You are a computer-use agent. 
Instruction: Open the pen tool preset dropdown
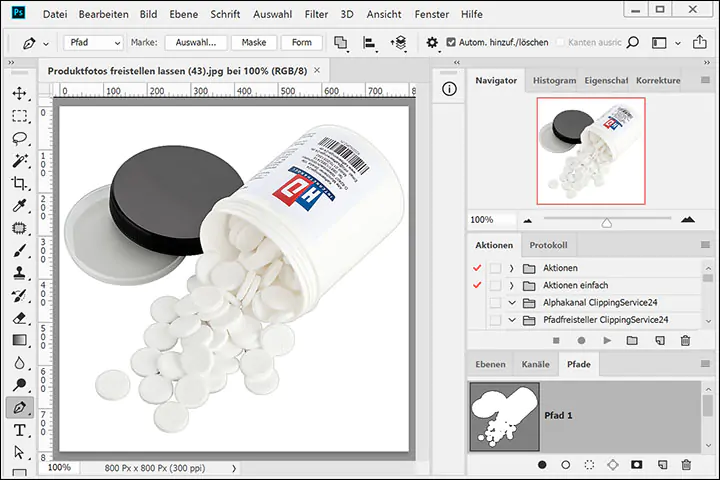[x=46, y=44]
